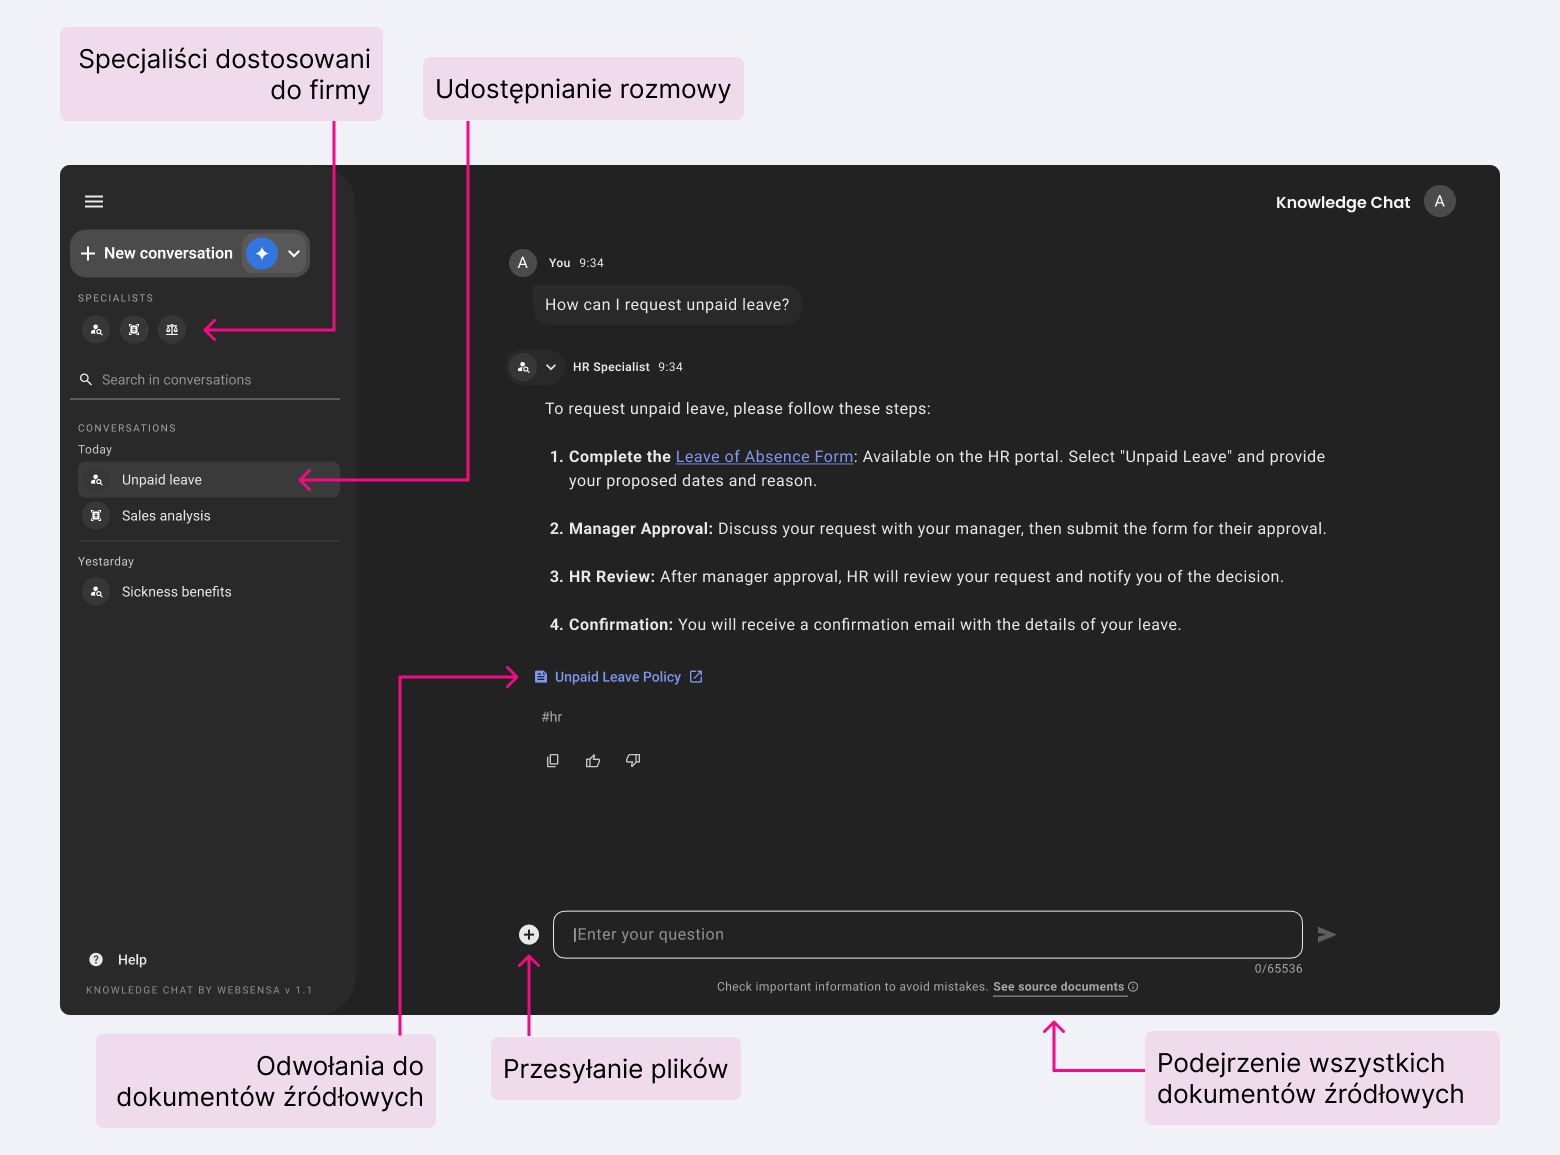Screen dimensions: 1560x1155
Task: Click the file upload plus button
Action: (x=528, y=933)
